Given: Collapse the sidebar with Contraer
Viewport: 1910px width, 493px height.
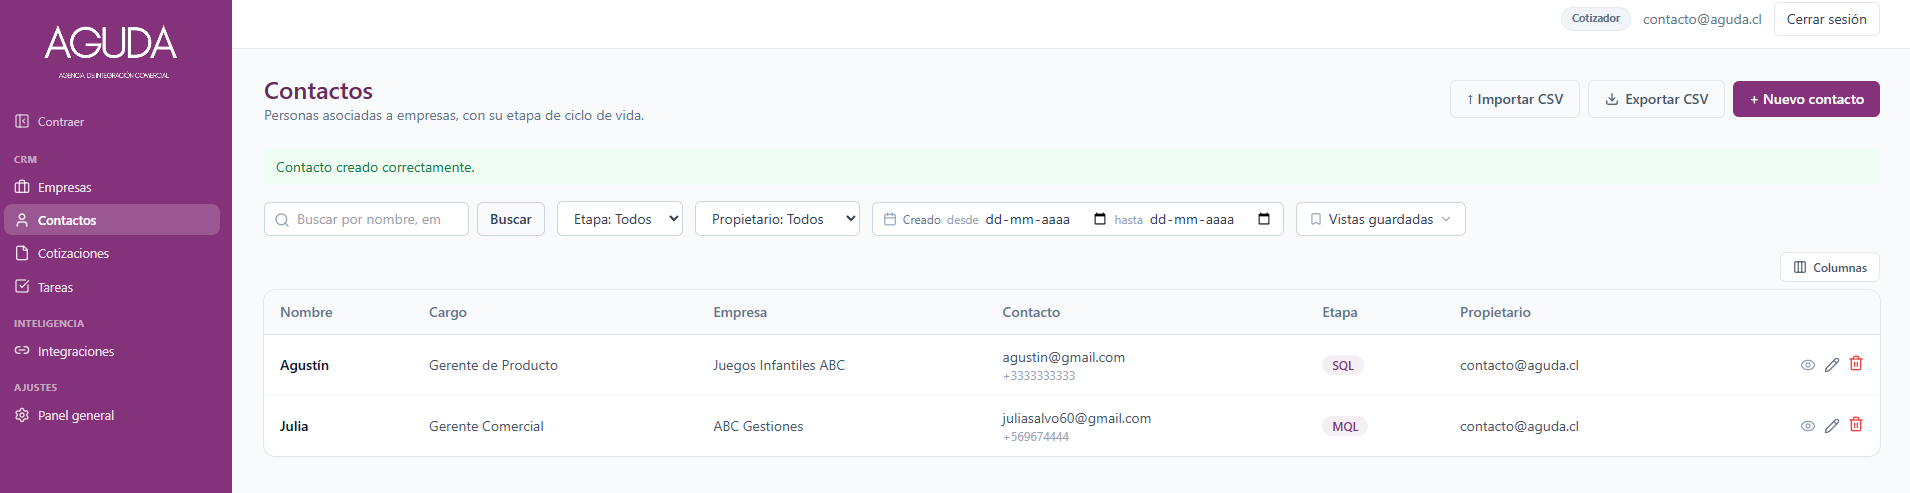Looking at the screenshot, I should point(50,121).
